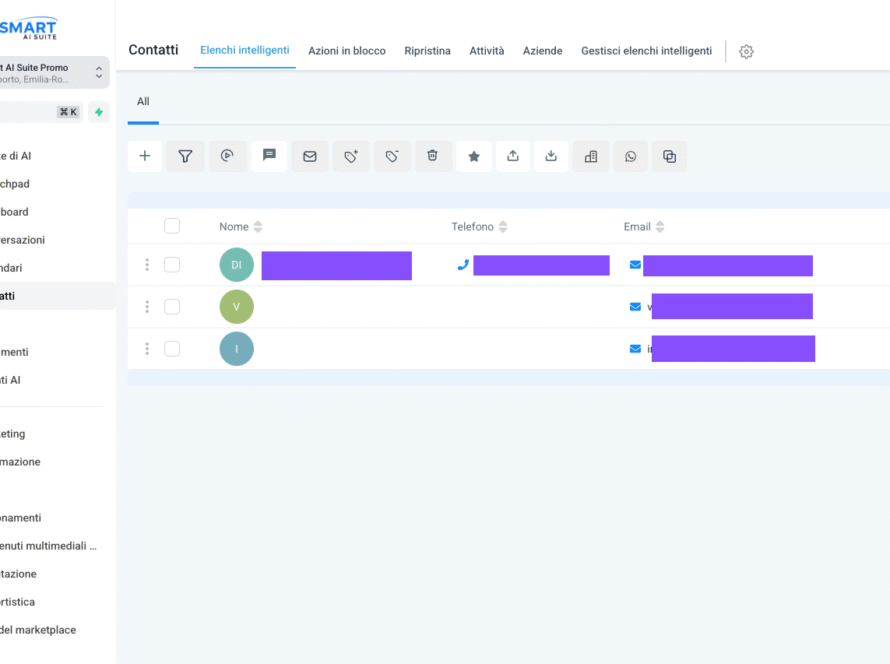890x664 pixels.
Task: Check the box for the V contact row
Action: pos(172,307)
